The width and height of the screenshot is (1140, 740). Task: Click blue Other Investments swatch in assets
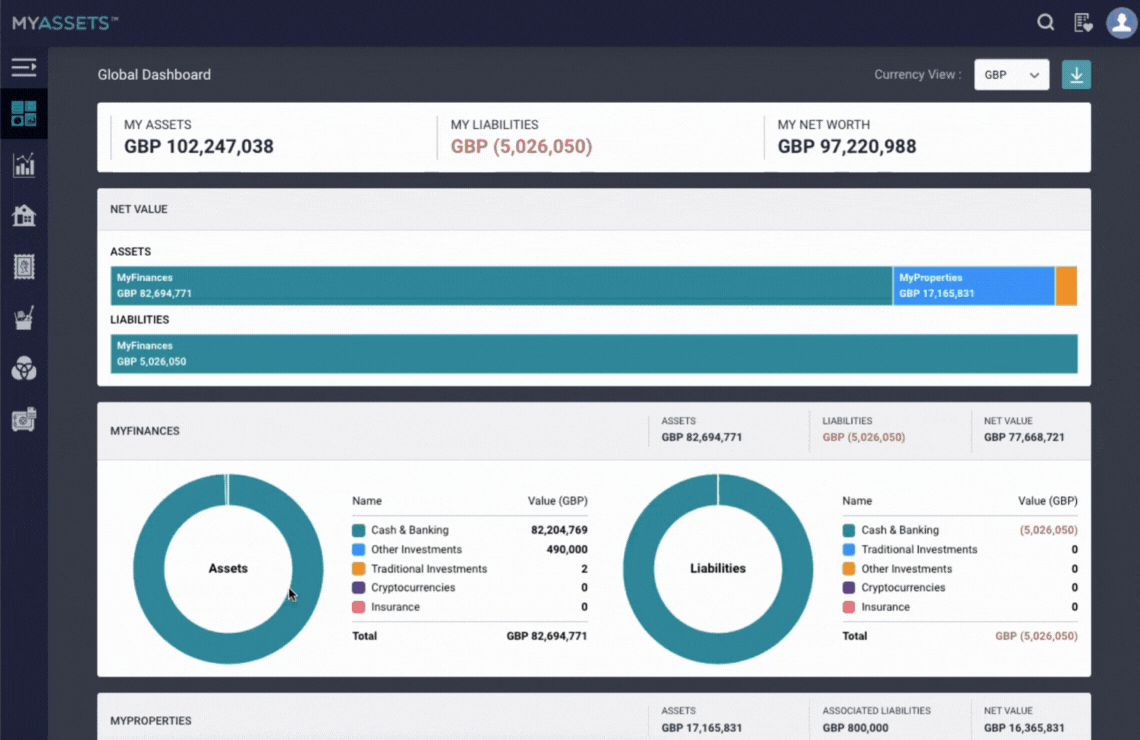(x=358, y=550)
